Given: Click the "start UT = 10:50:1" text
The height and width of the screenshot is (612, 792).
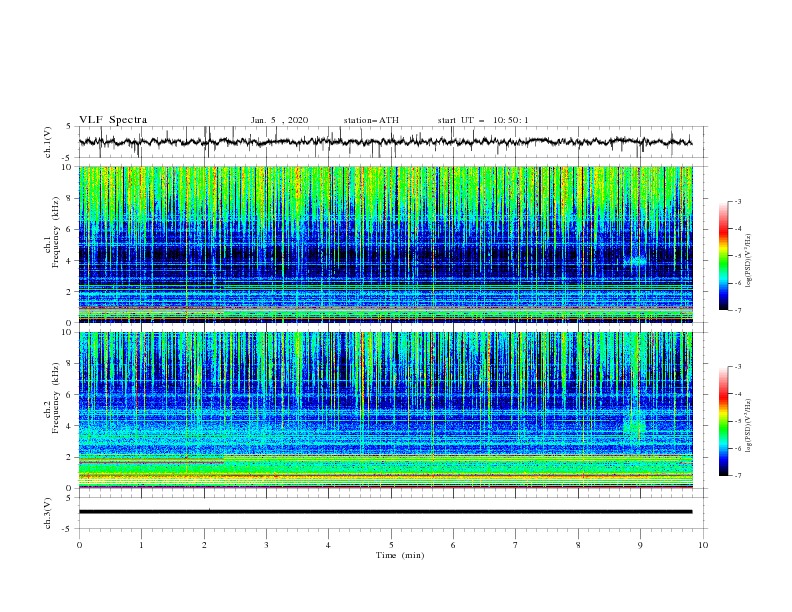Looking at the screenshot, I should click(x=483, y=120).
